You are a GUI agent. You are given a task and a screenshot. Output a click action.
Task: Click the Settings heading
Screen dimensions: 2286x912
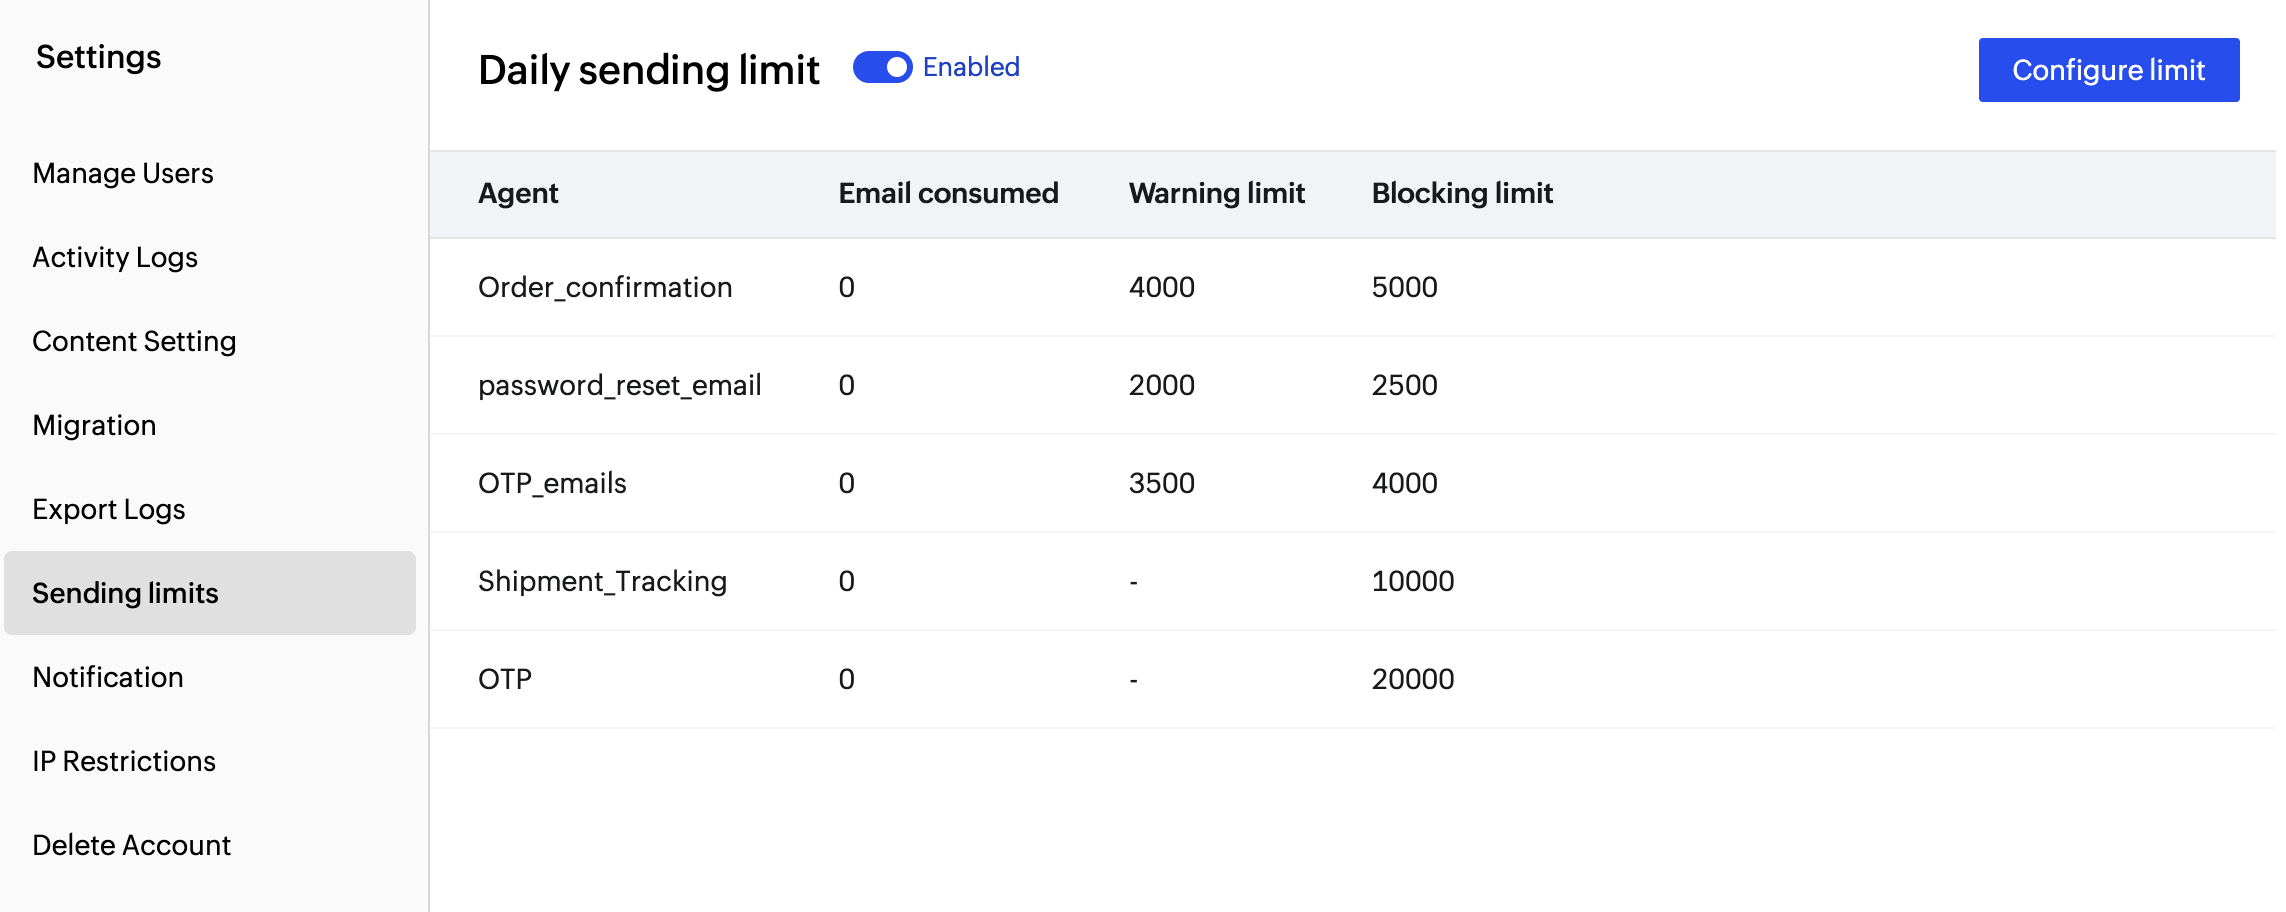coord(97,57)
